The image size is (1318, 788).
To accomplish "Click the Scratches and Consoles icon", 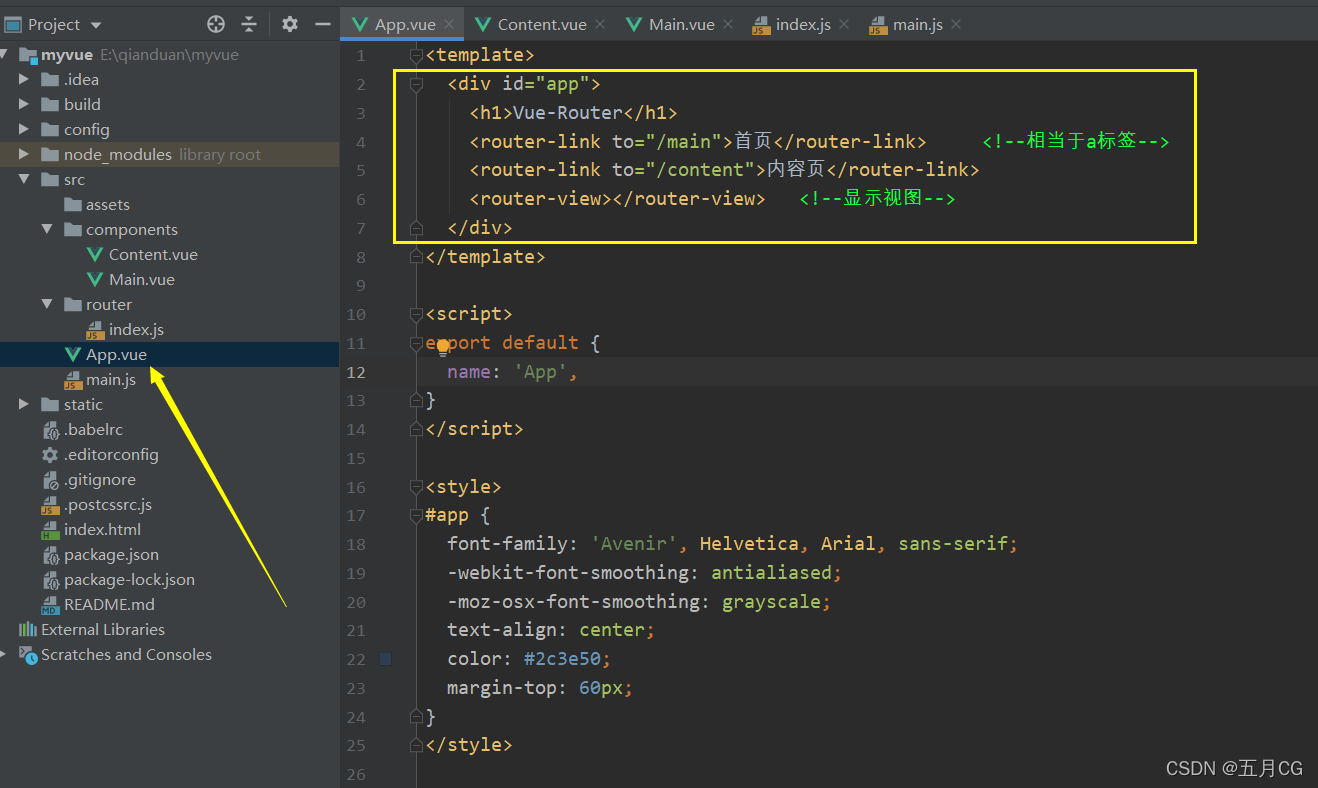I will [28, 655].
